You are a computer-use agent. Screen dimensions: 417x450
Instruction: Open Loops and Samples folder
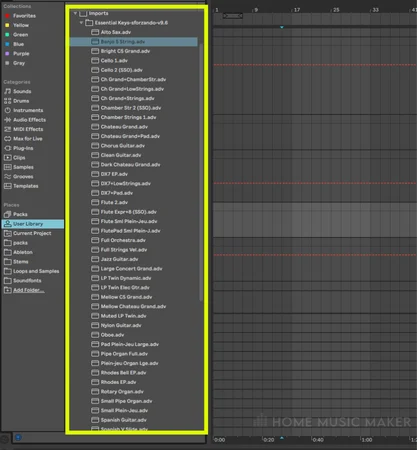36,271
